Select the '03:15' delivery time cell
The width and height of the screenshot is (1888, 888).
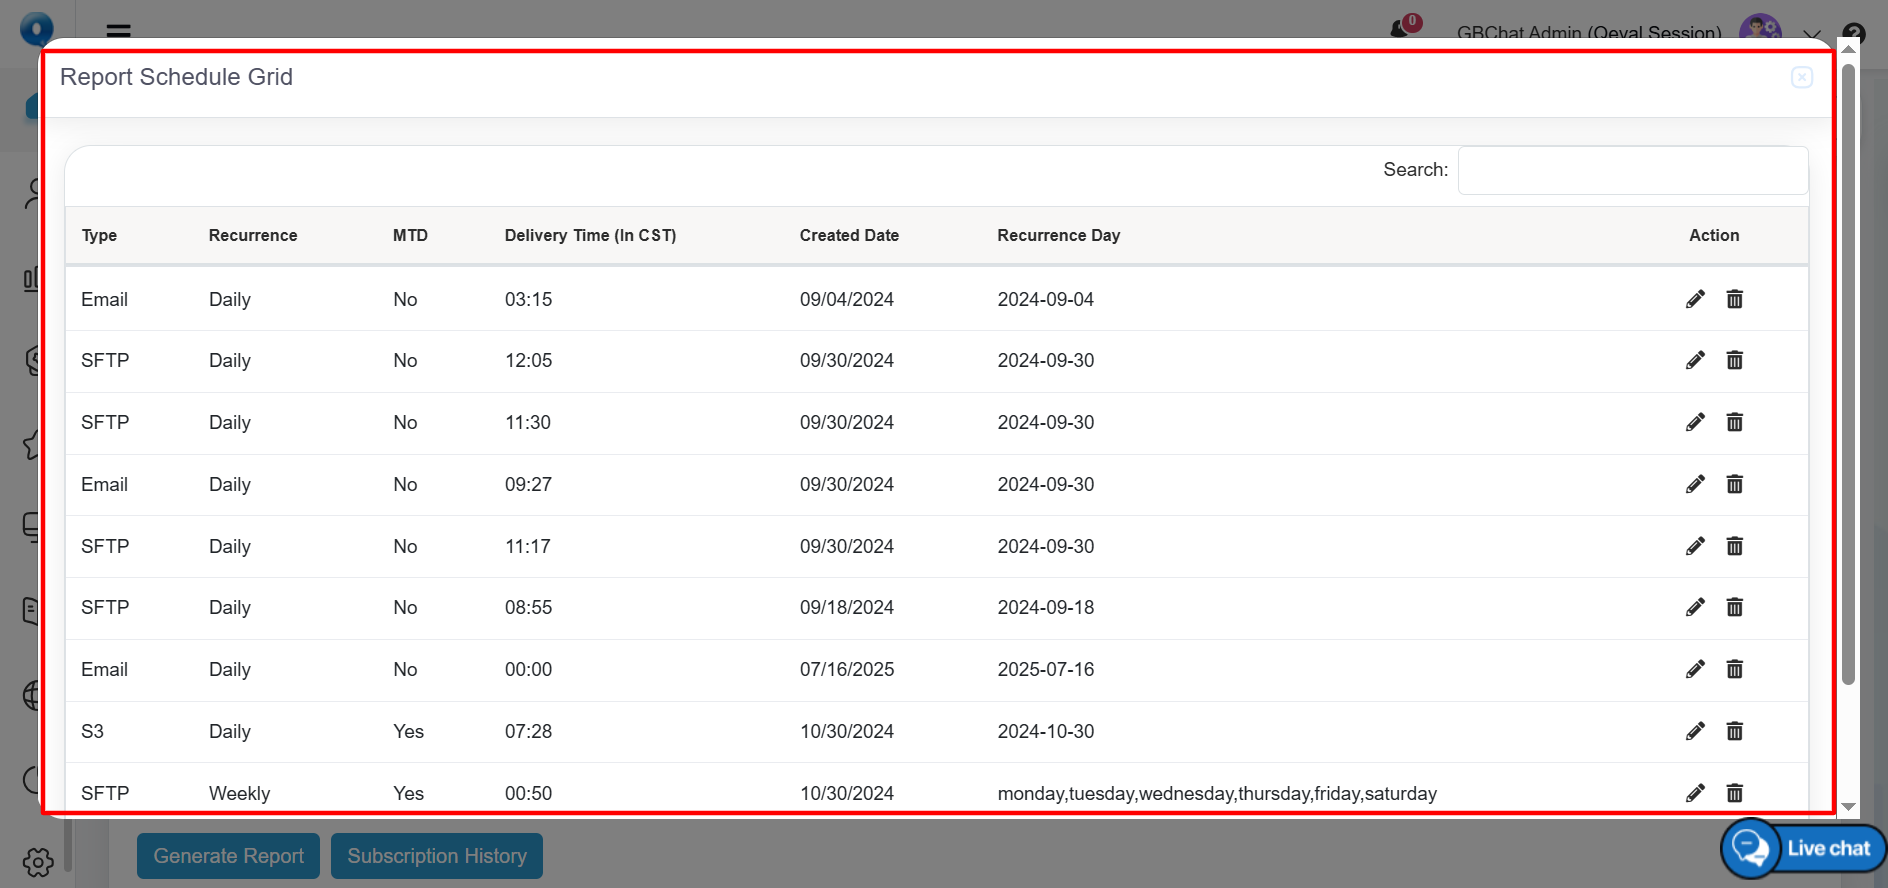528,299
